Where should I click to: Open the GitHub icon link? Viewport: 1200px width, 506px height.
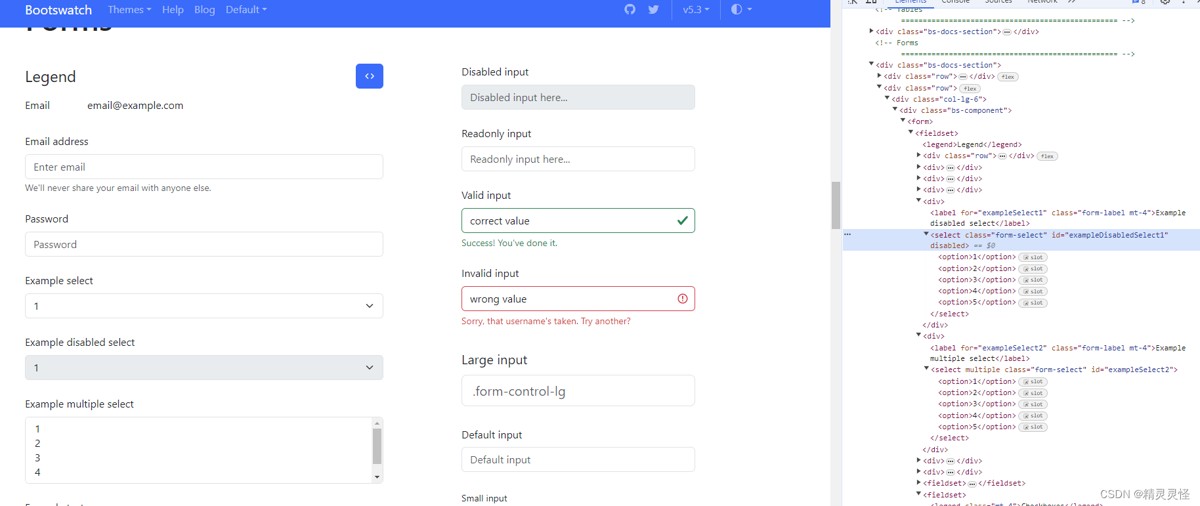pos(630,10)
